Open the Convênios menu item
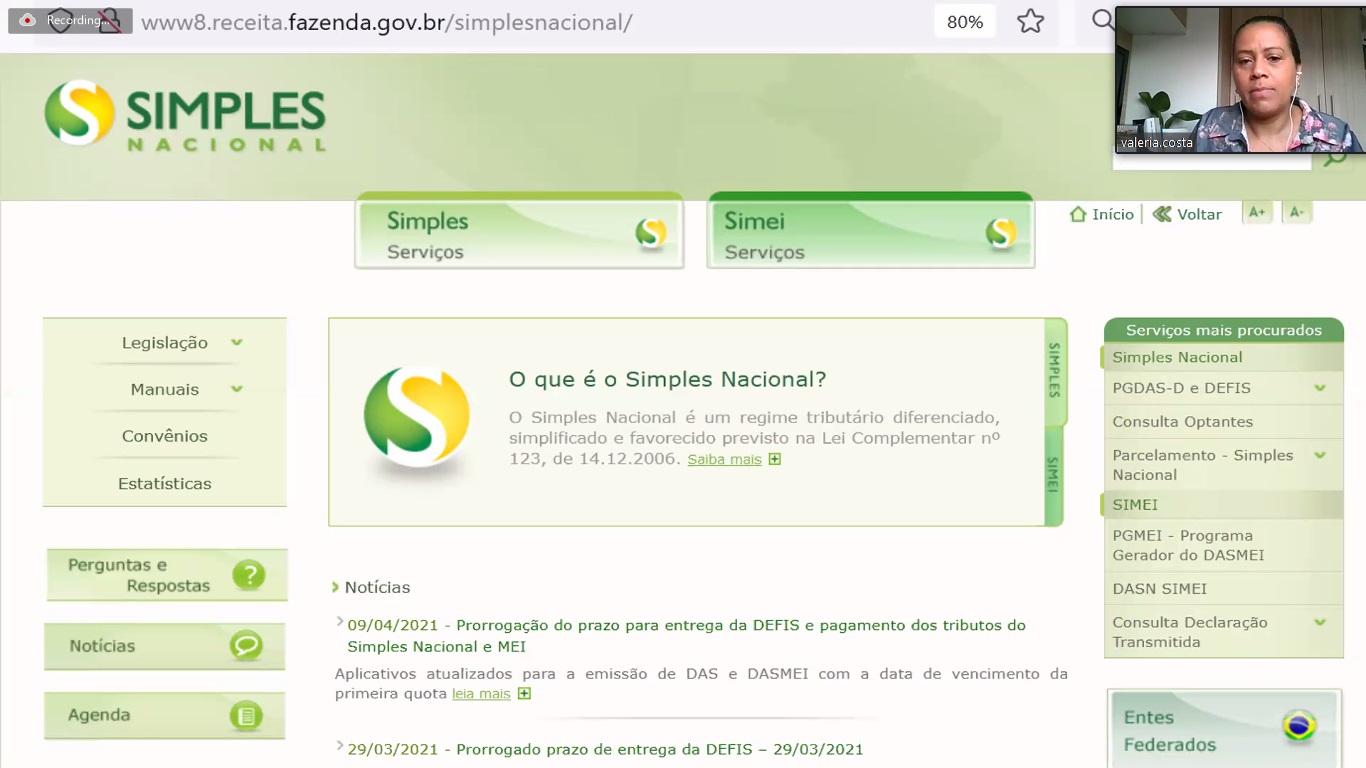Viewport: 1366px width, 768px height. [x=165, y=436]
